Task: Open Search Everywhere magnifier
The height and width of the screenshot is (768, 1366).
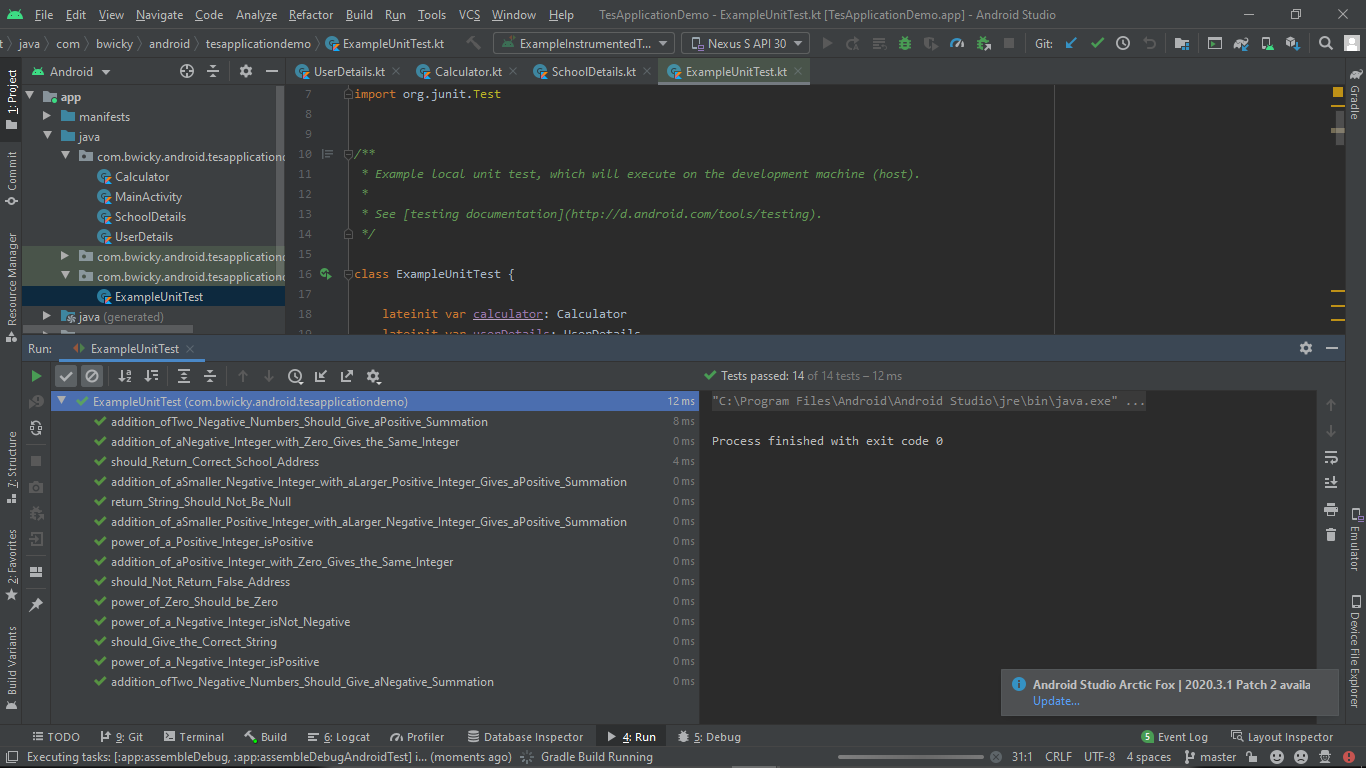Action: click(x=1326, y=43)
